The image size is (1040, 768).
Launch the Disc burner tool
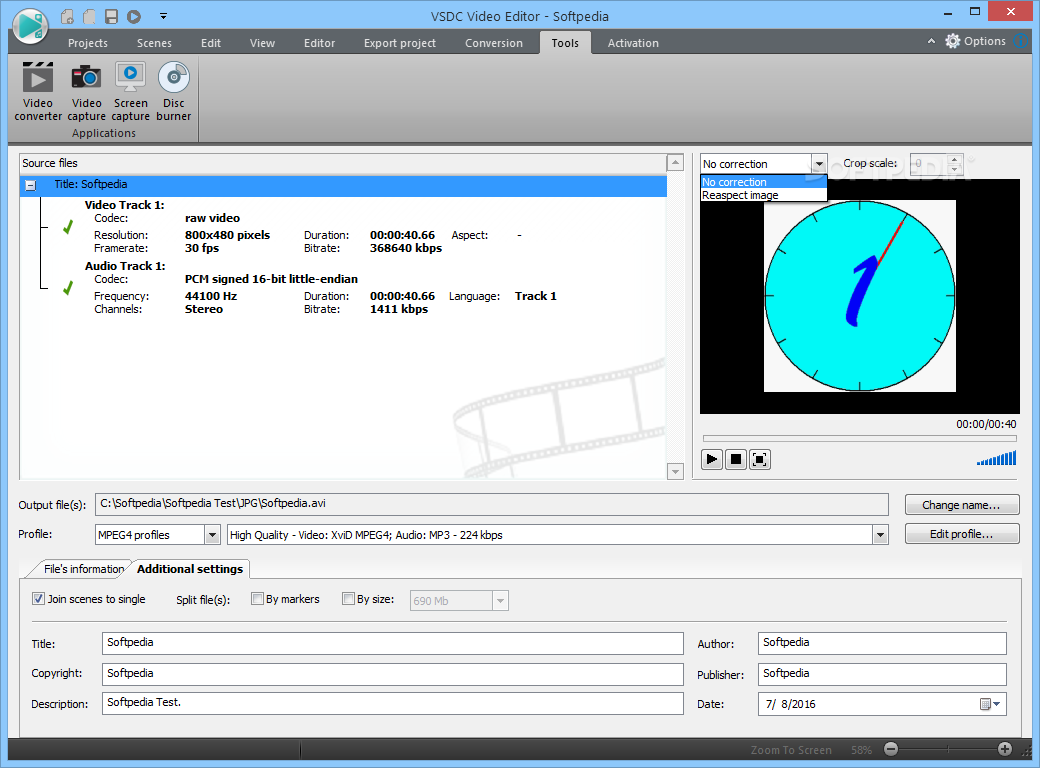tap(174, 92)
